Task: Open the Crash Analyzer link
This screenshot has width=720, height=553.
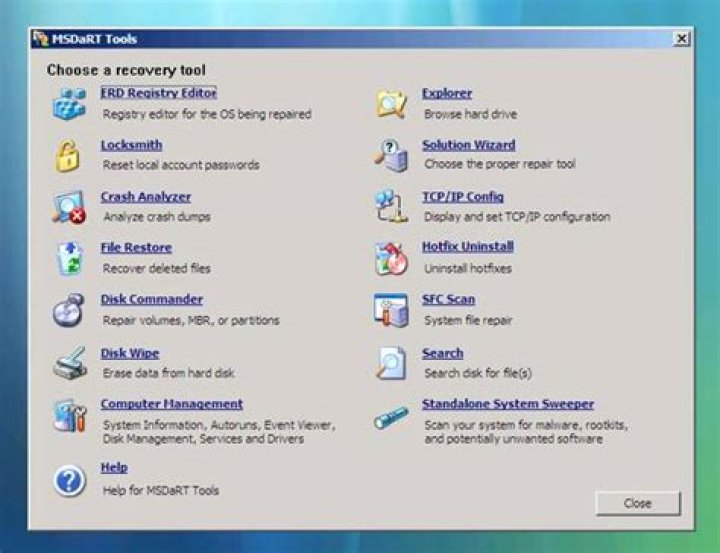Action: coord(146,197)
